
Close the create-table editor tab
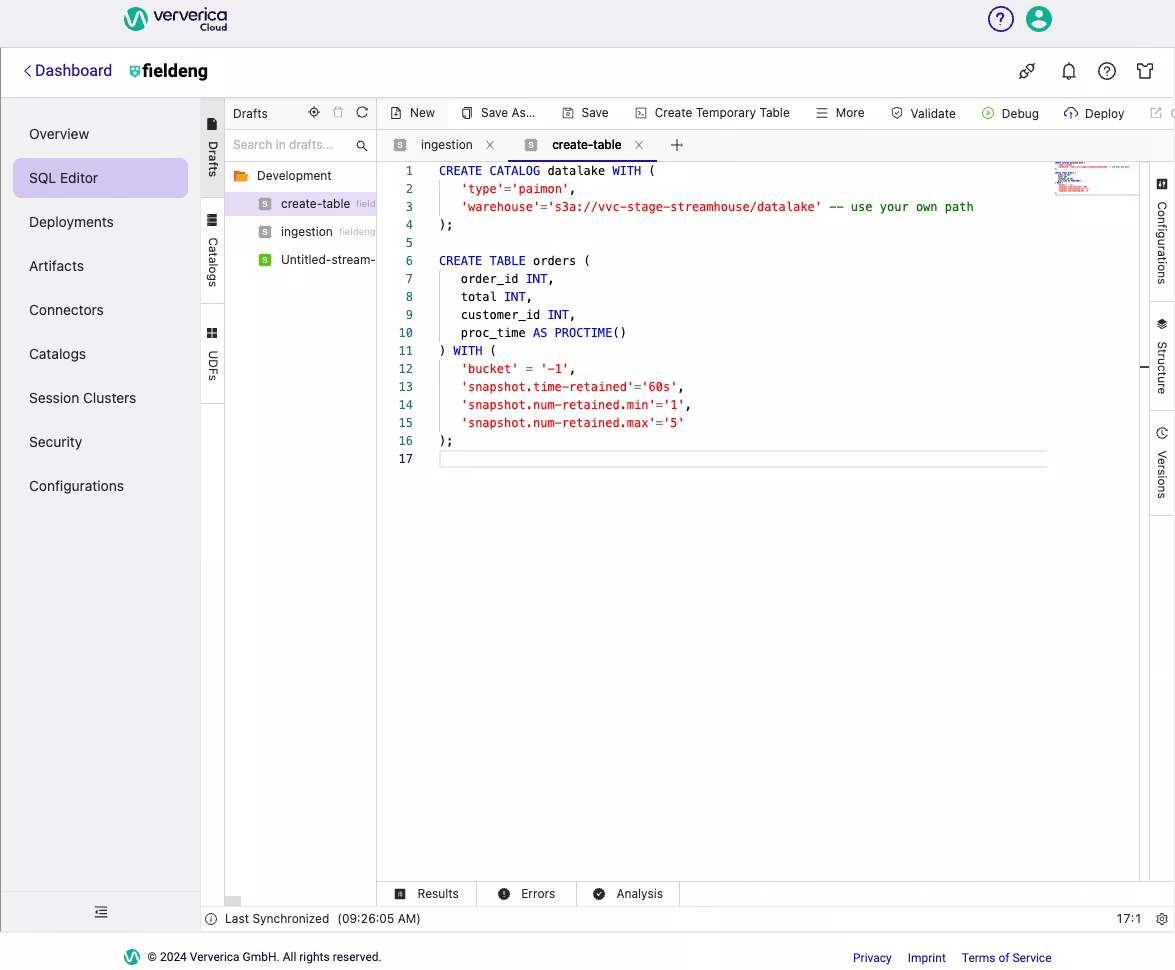639,145
